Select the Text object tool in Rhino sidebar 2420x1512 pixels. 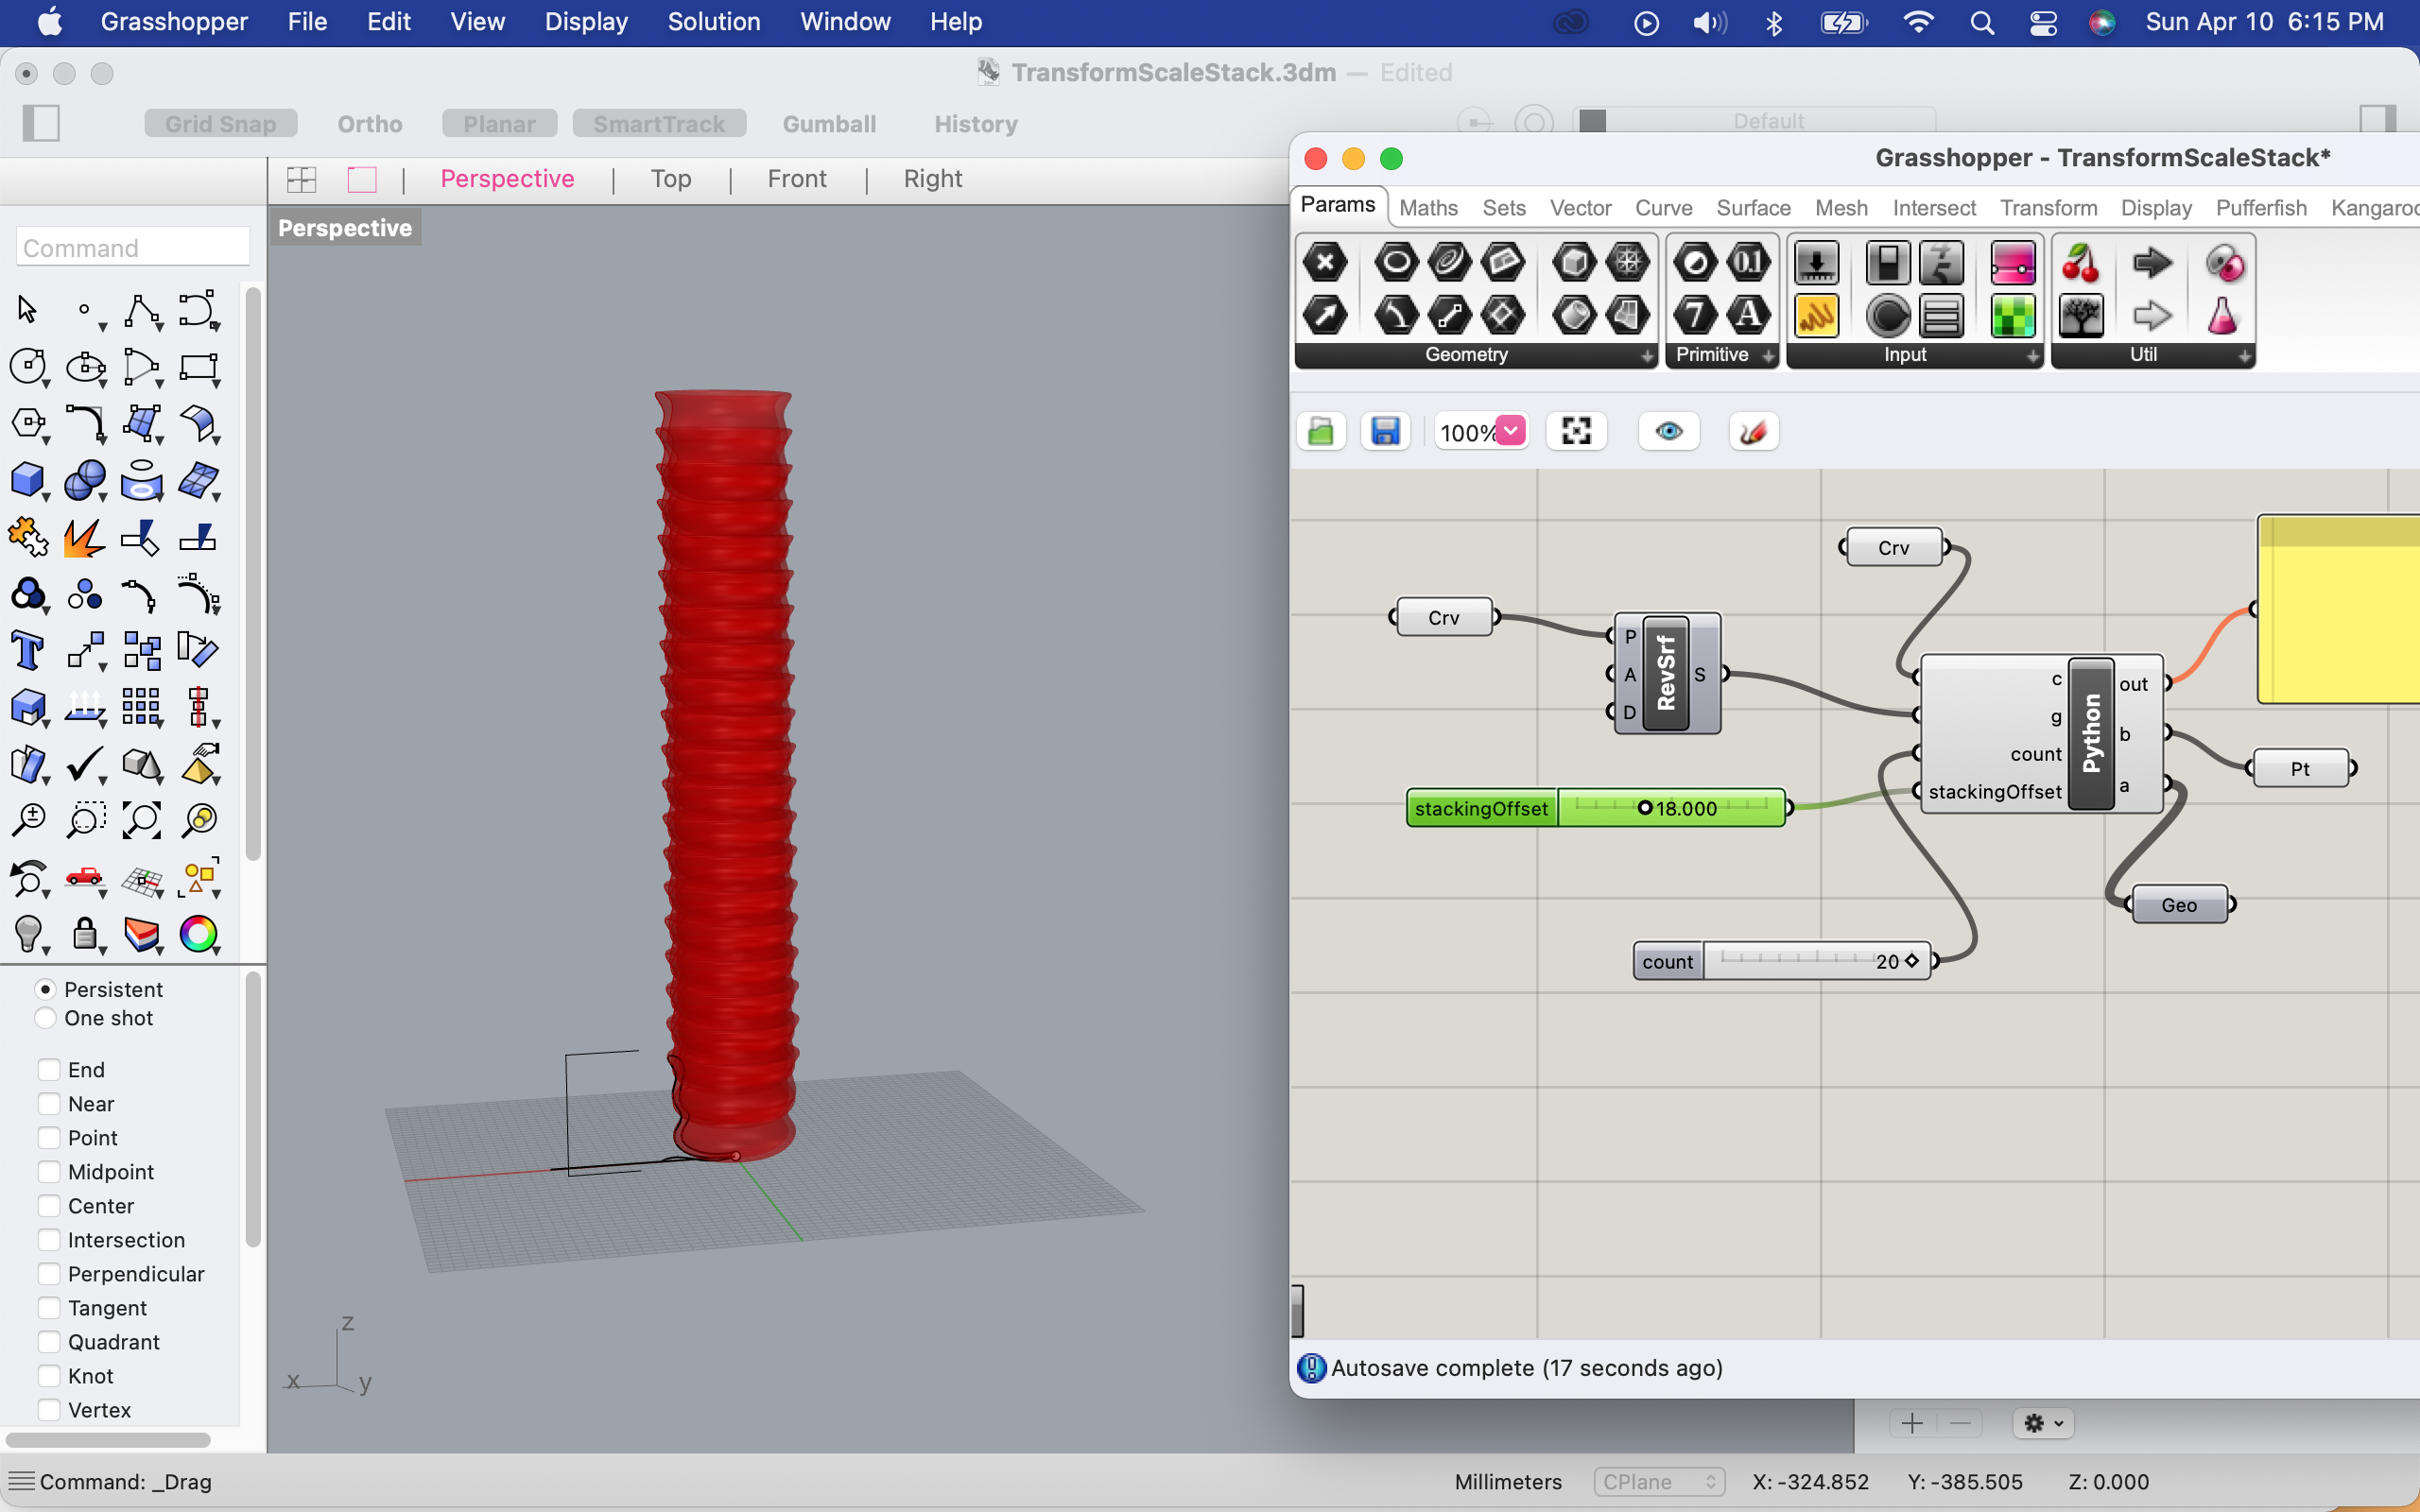27,651
